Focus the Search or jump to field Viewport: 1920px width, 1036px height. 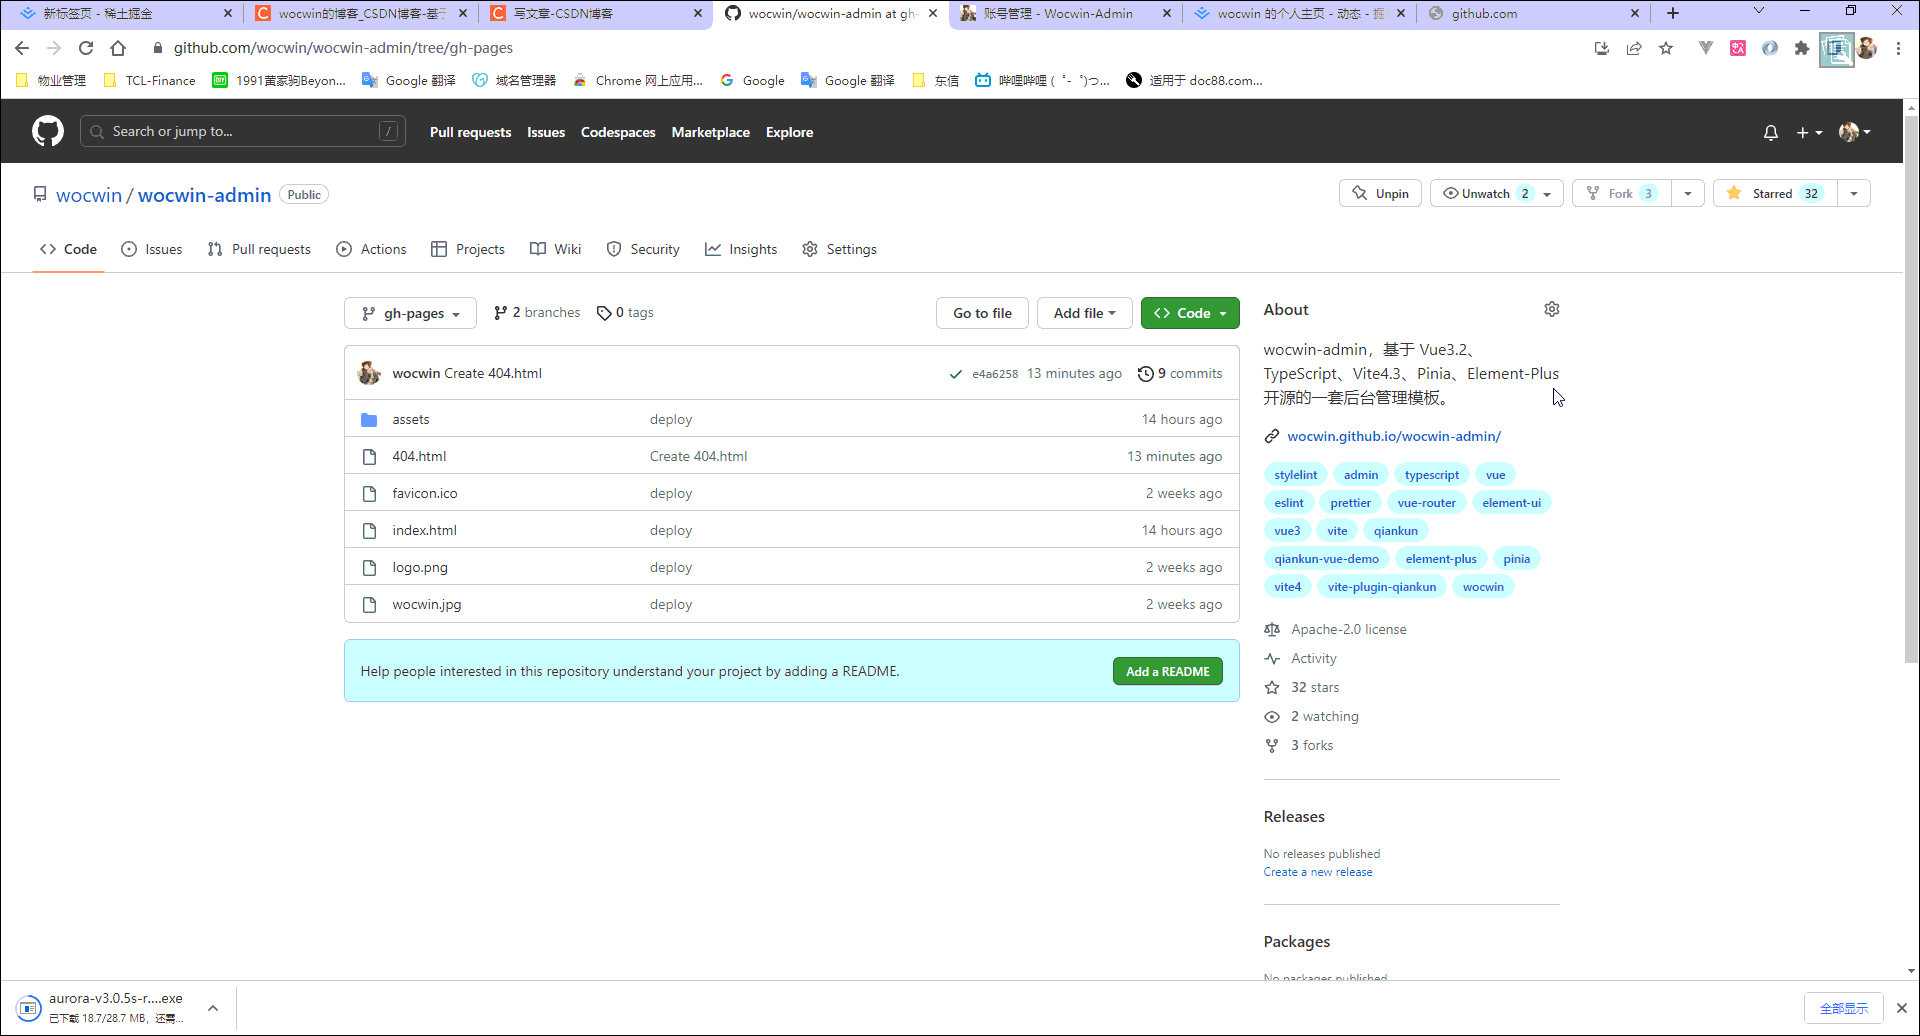pos(243,131)
